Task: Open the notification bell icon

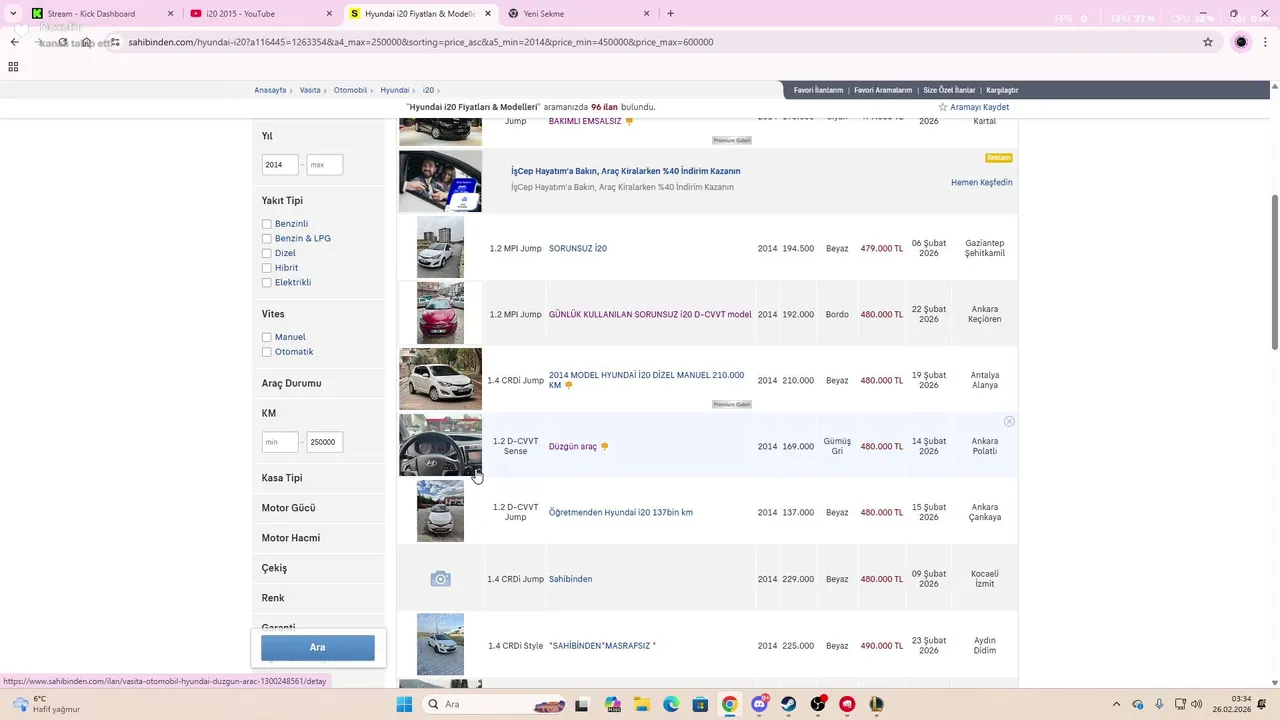Action: point(1263,704)
